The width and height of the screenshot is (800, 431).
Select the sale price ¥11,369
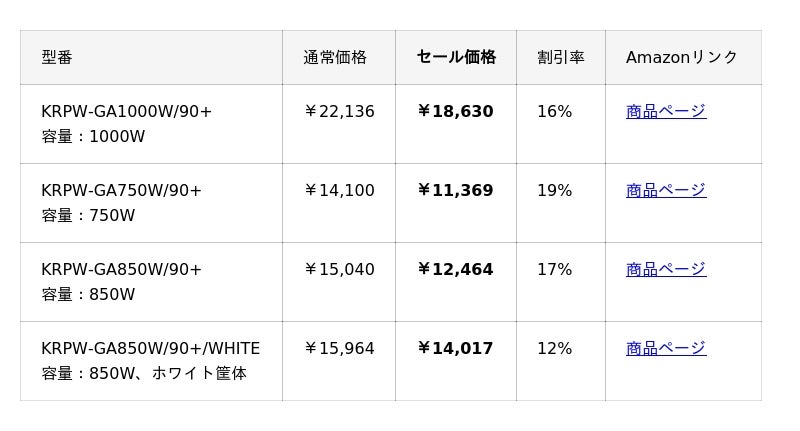click(455, 190)
